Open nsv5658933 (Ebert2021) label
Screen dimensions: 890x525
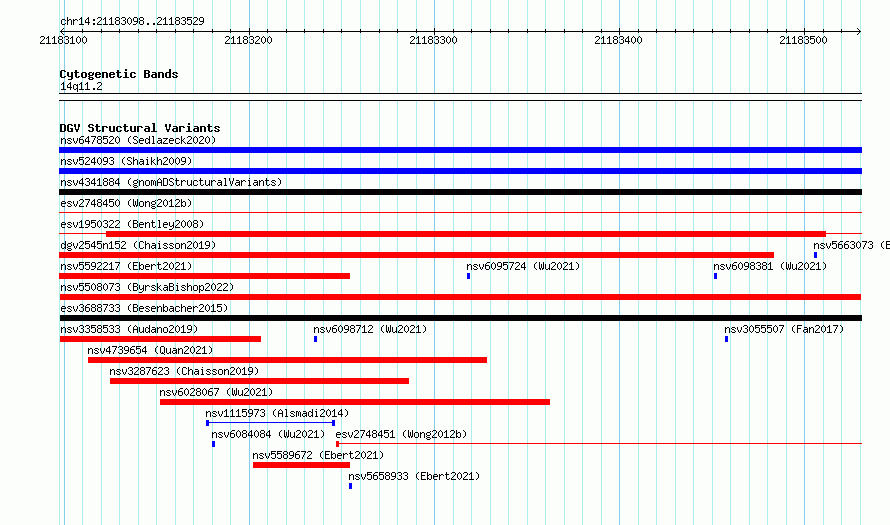[x=414, y=476]
